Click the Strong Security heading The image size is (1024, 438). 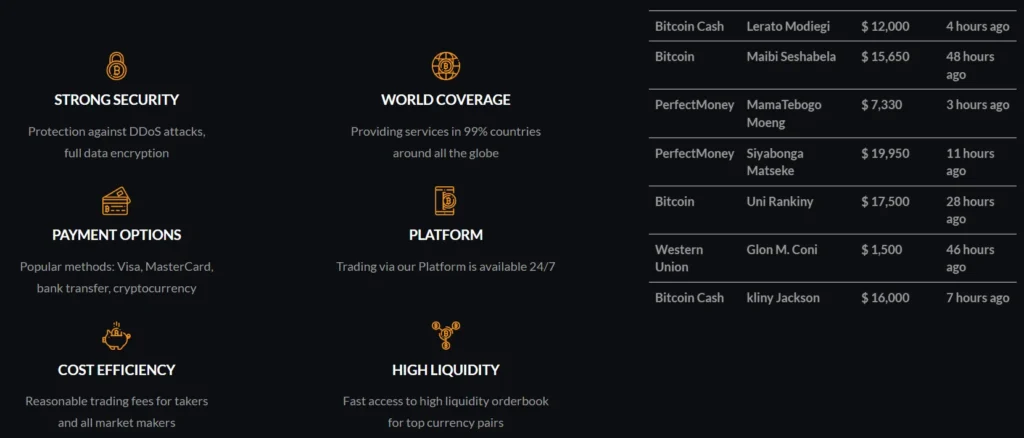pos(116,100)
